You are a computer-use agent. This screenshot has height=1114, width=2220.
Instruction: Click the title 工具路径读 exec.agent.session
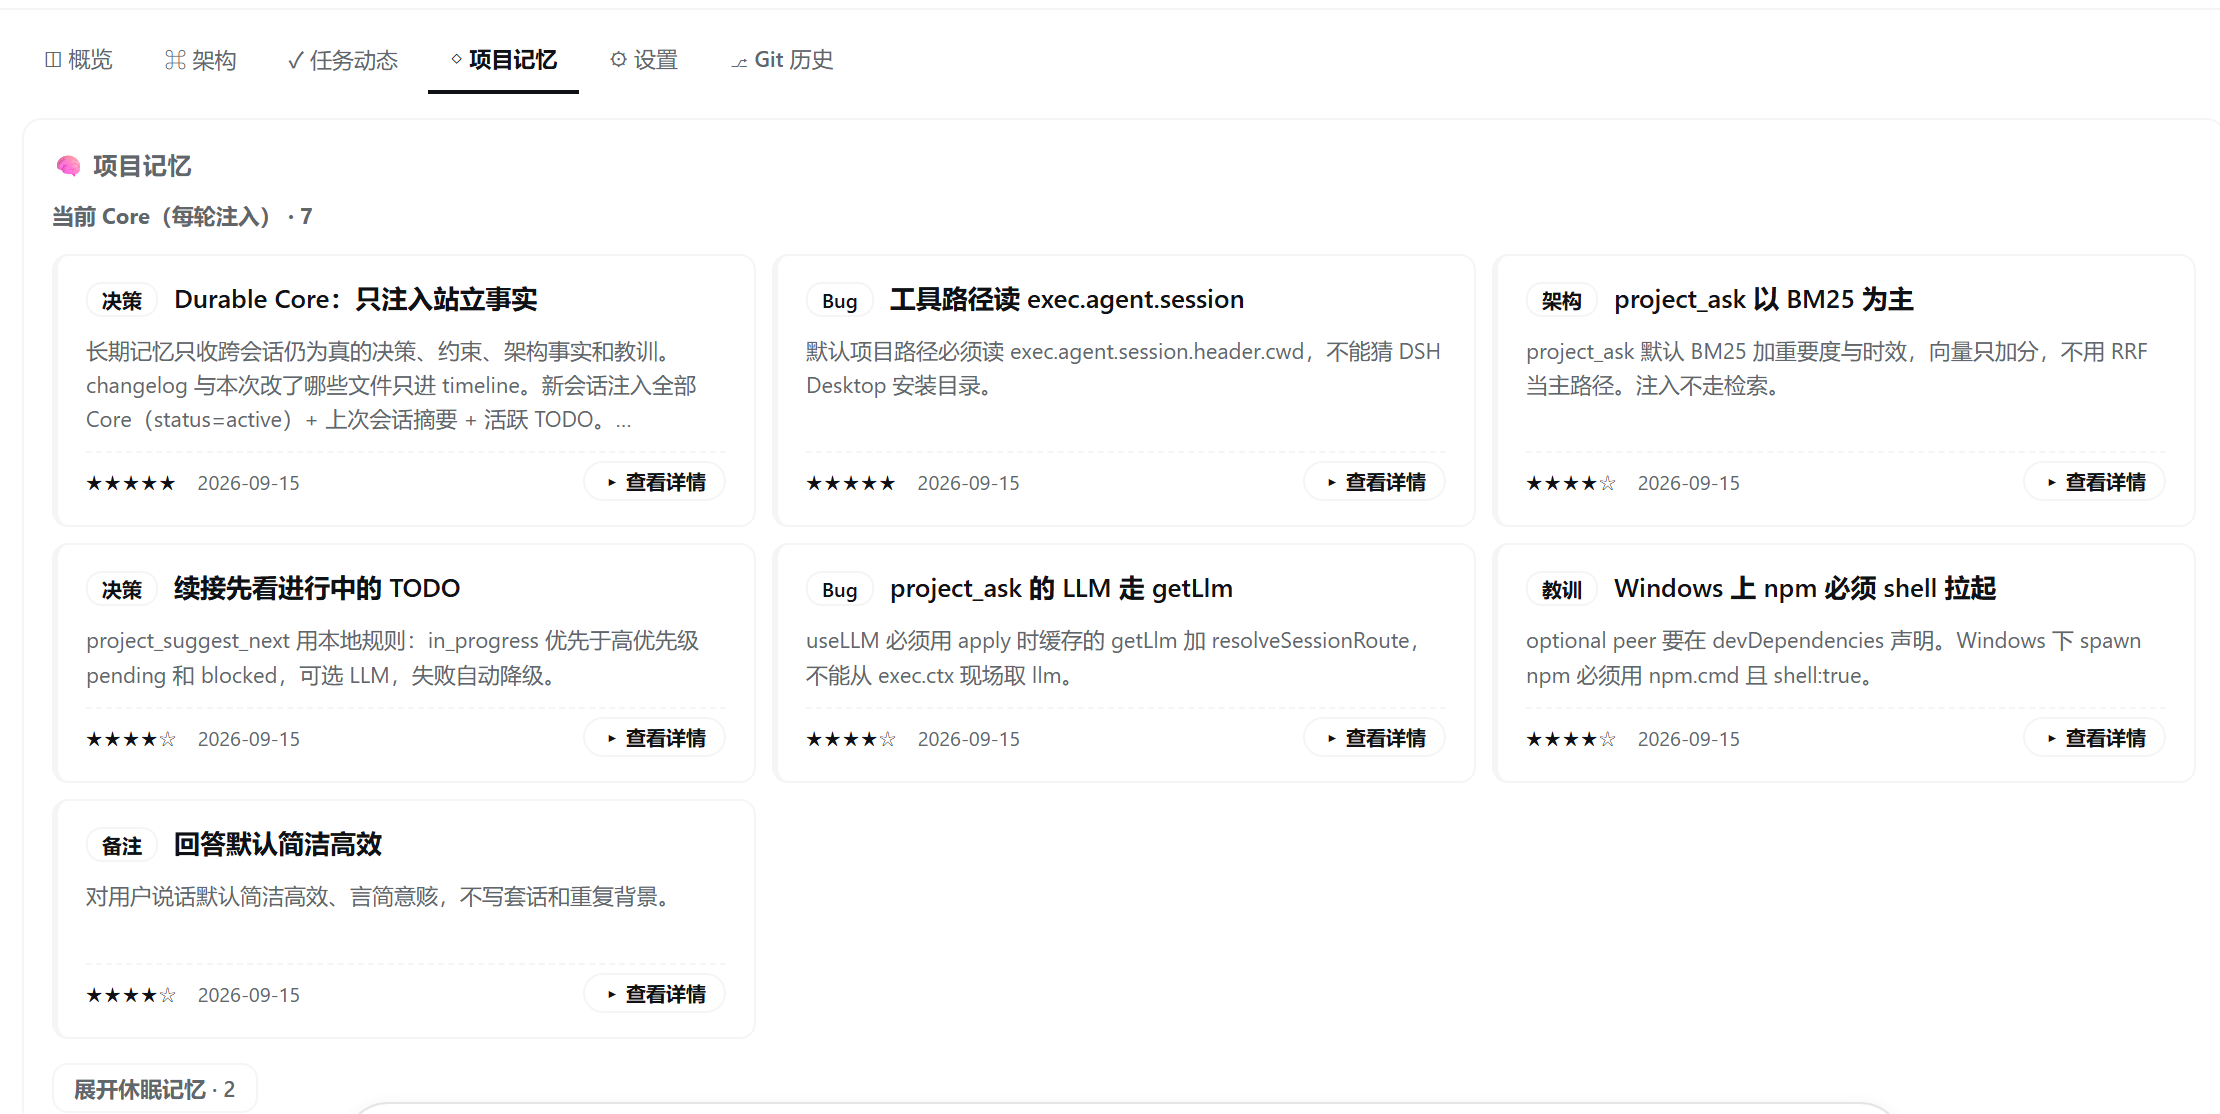tap(1067, 299)
